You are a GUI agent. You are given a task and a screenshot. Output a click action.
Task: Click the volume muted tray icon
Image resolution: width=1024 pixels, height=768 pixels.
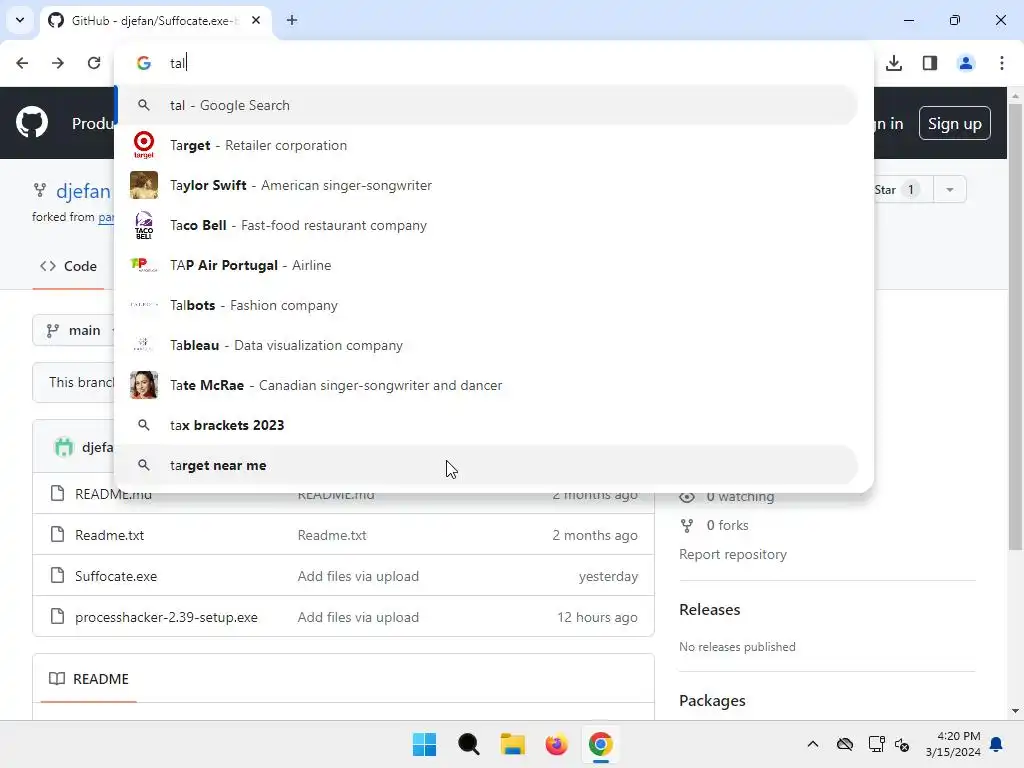902,744
